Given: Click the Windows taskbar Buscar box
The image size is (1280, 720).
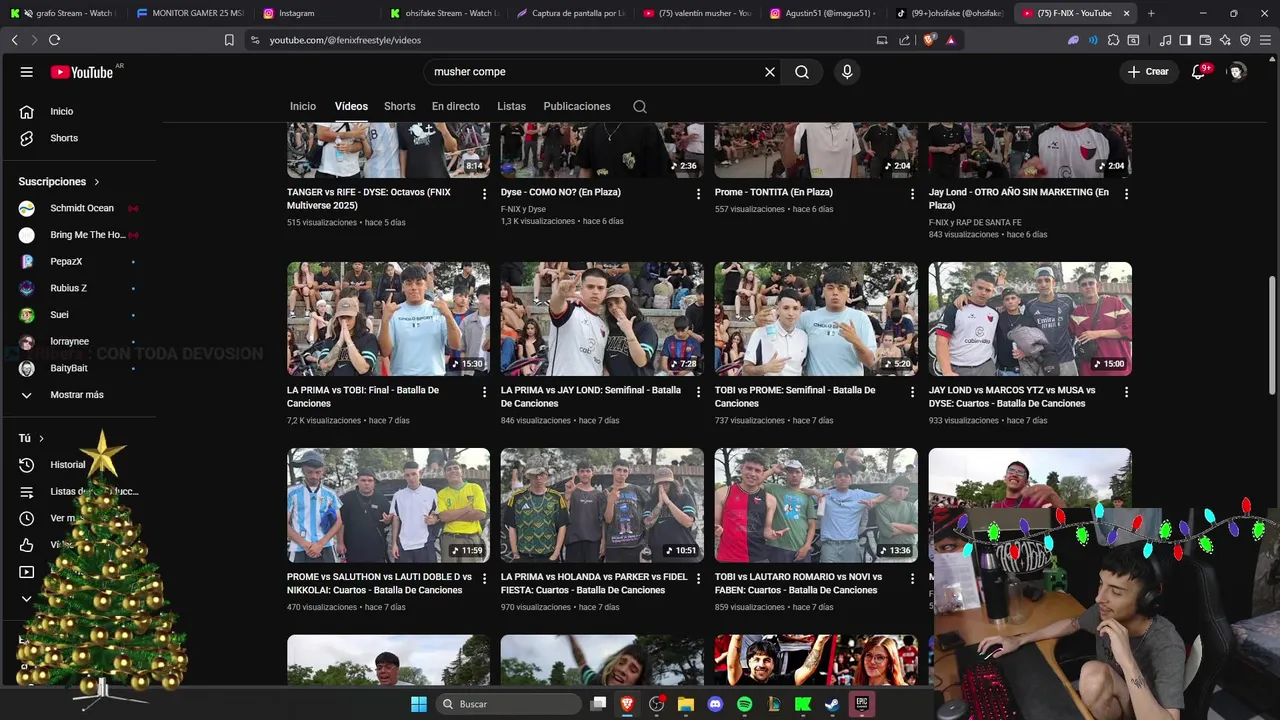Looking at the screenshot, I should (510, 704).
